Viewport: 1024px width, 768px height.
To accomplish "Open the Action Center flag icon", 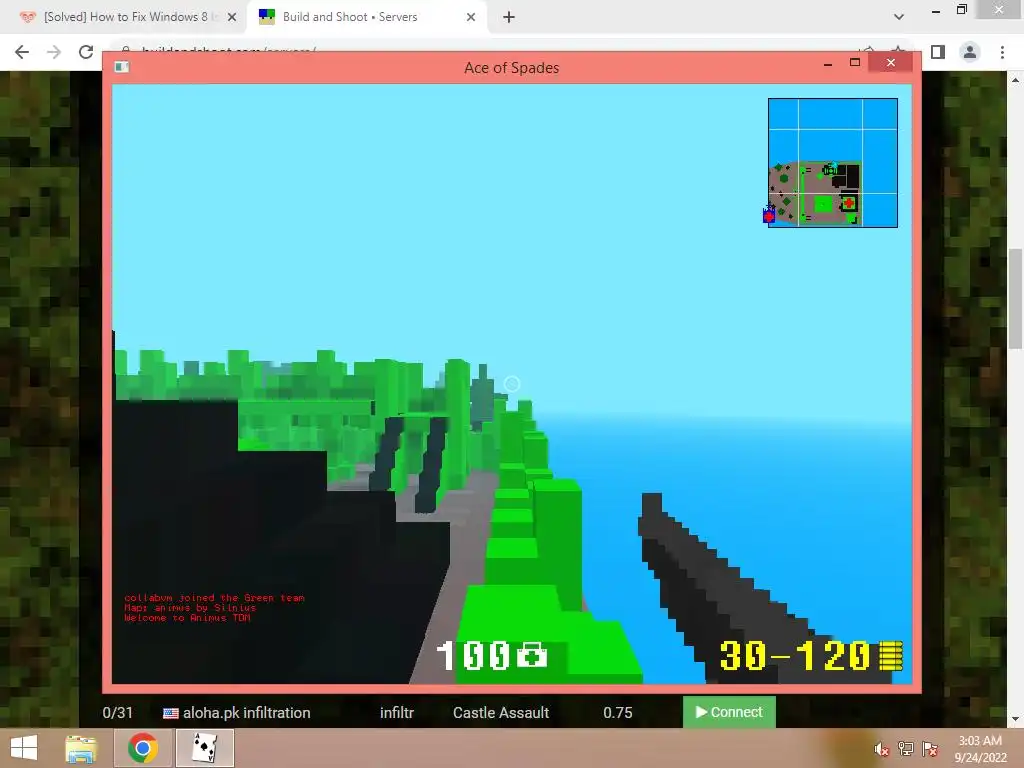I will click(x=930, y=749).
